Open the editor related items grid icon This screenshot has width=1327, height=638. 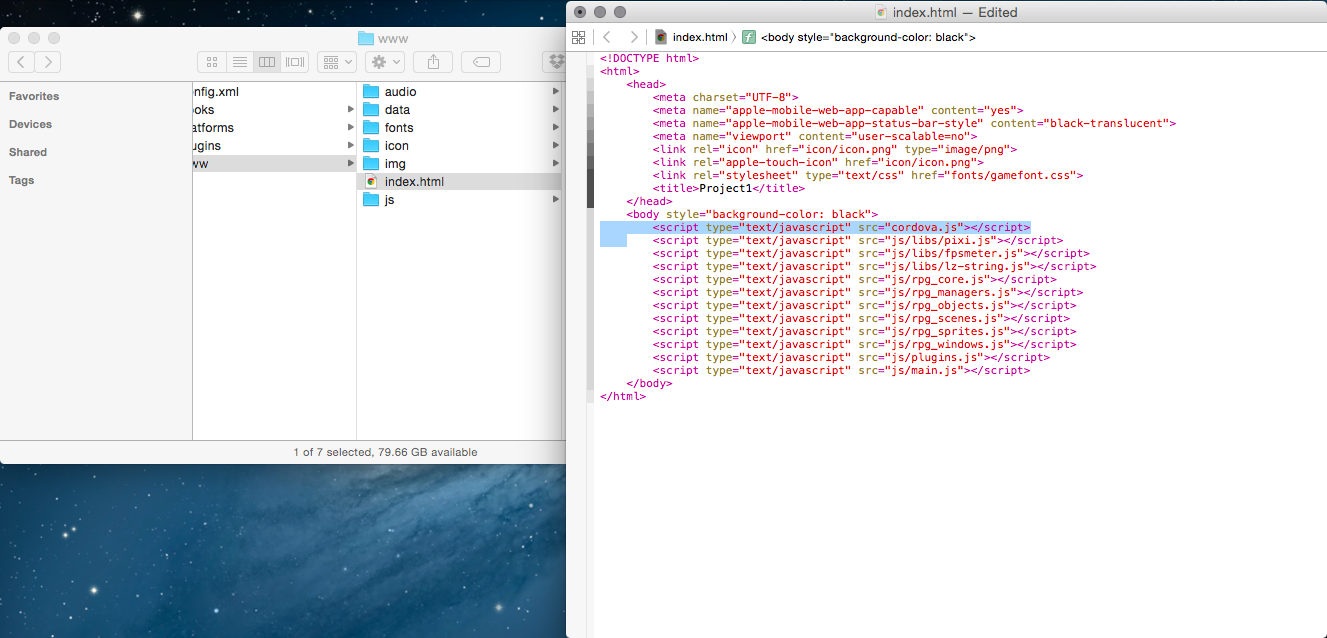578,37
